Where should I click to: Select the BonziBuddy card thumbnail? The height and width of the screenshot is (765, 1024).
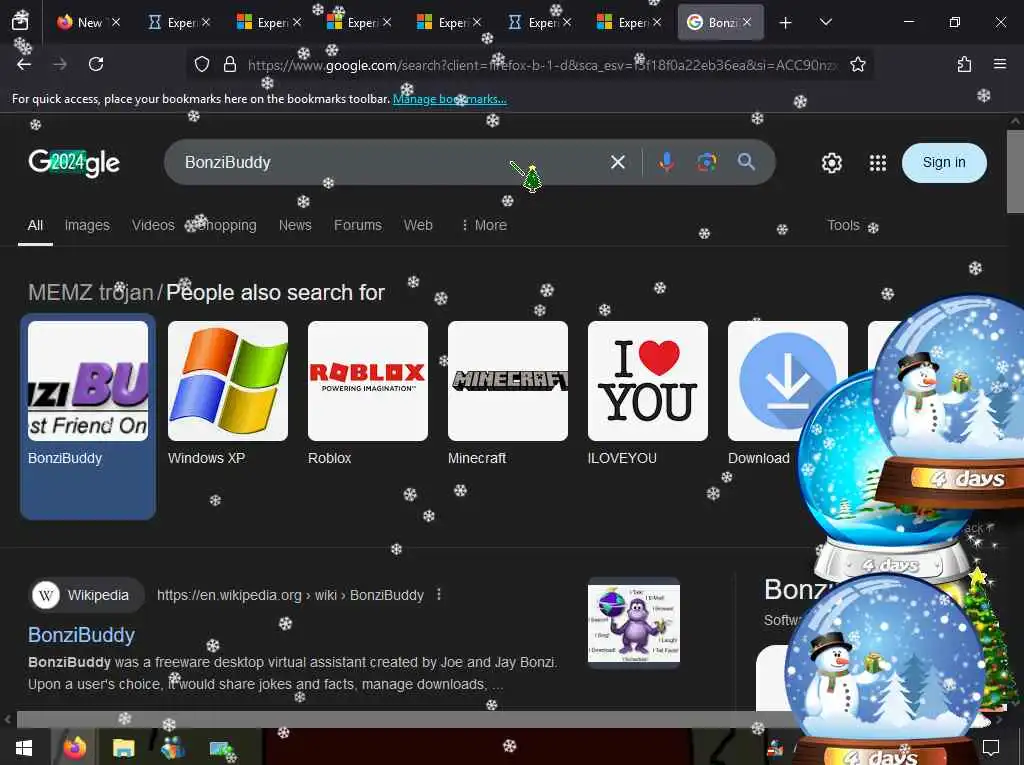click(x=88, y=381)
